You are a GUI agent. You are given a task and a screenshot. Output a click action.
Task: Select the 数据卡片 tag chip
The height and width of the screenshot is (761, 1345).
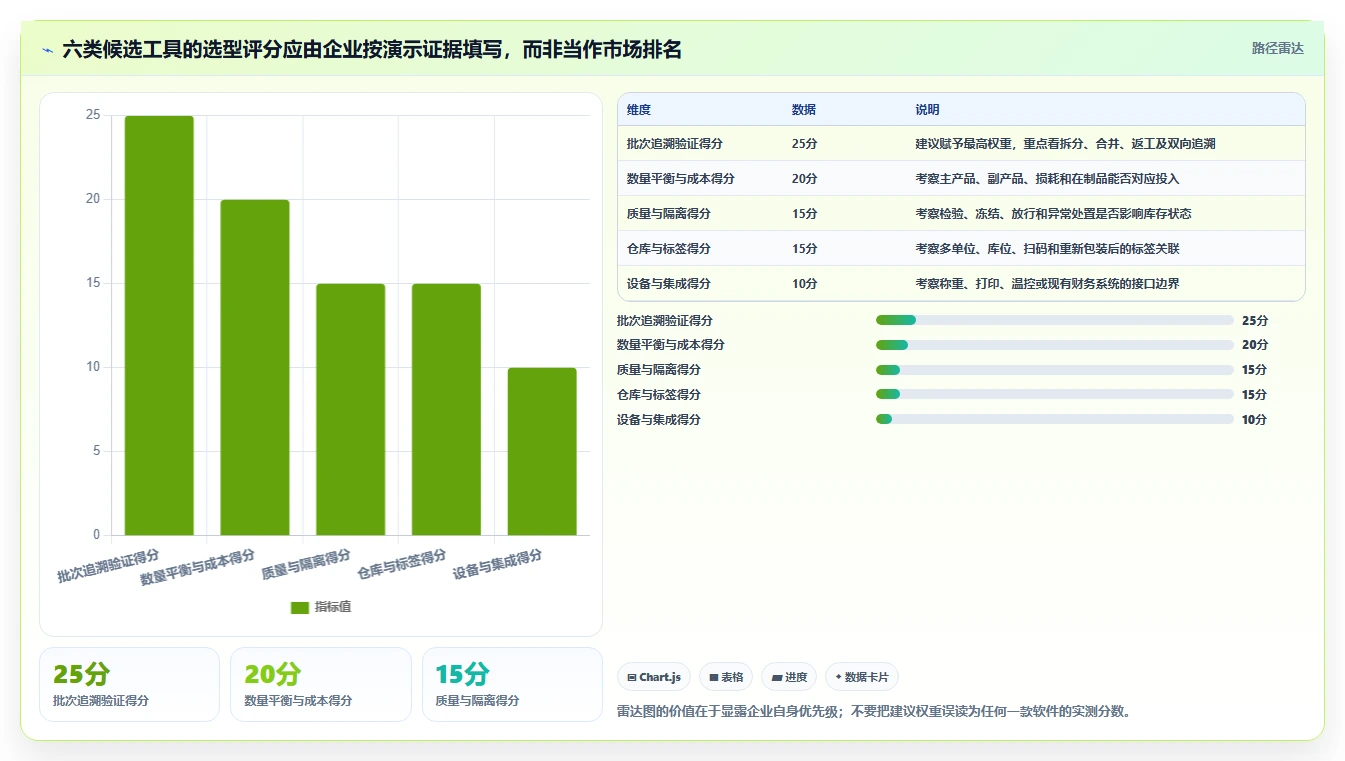tap(862, 677)
